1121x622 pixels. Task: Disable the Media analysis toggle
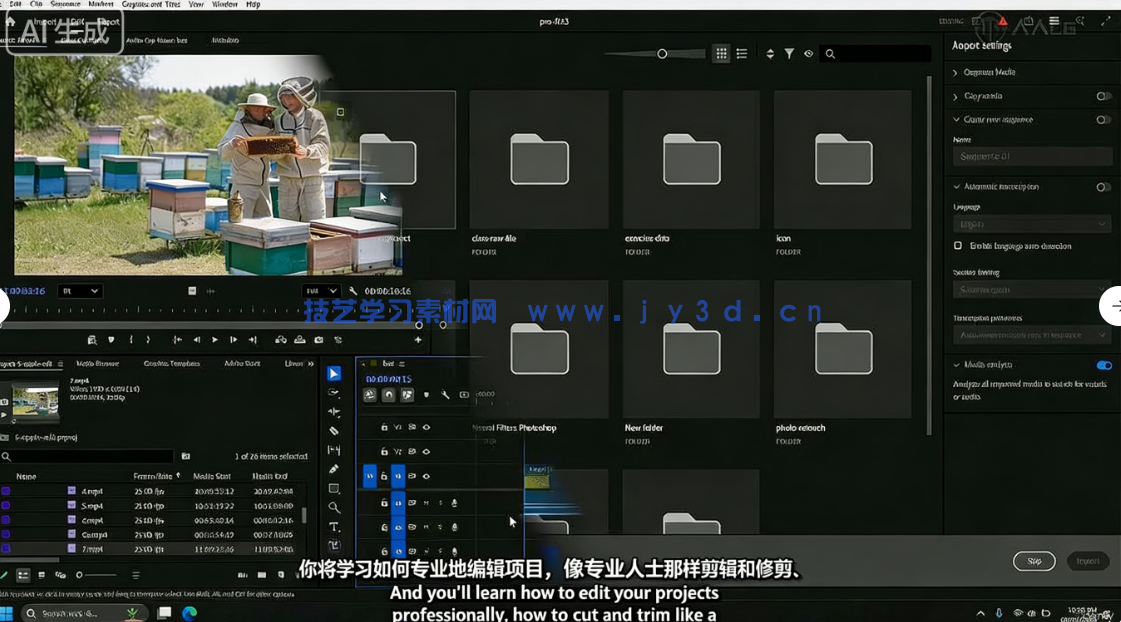[1104, 366]
